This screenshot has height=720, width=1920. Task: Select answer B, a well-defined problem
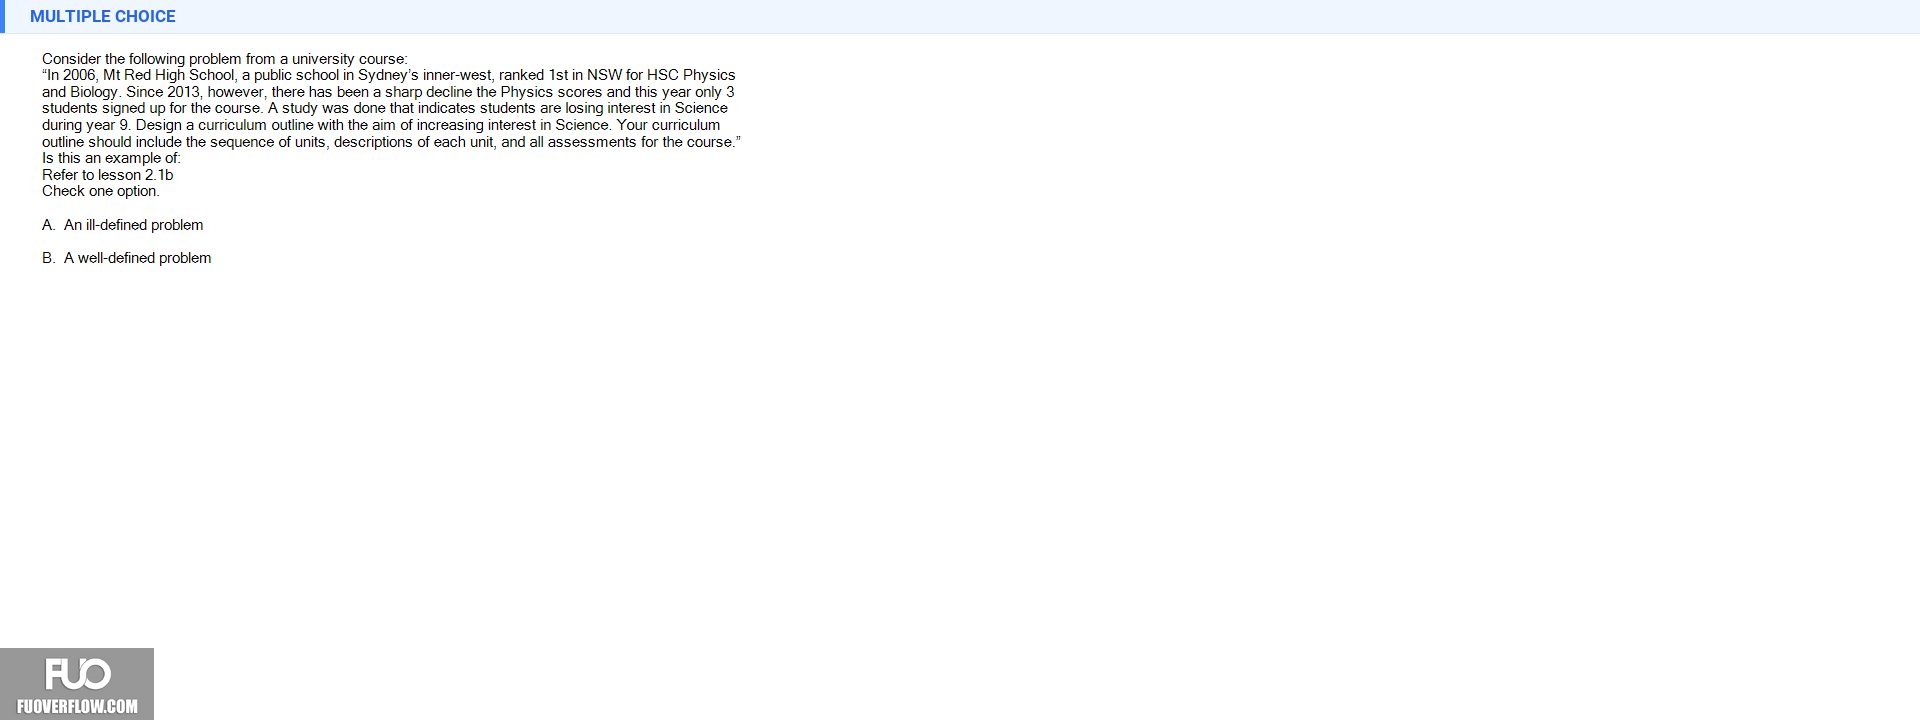126,258
